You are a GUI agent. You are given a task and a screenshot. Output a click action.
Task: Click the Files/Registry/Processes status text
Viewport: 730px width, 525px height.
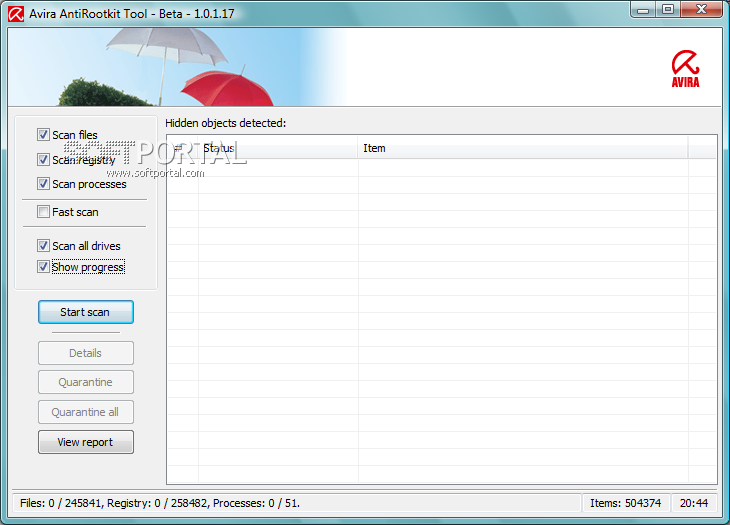(x=160, y=503)
